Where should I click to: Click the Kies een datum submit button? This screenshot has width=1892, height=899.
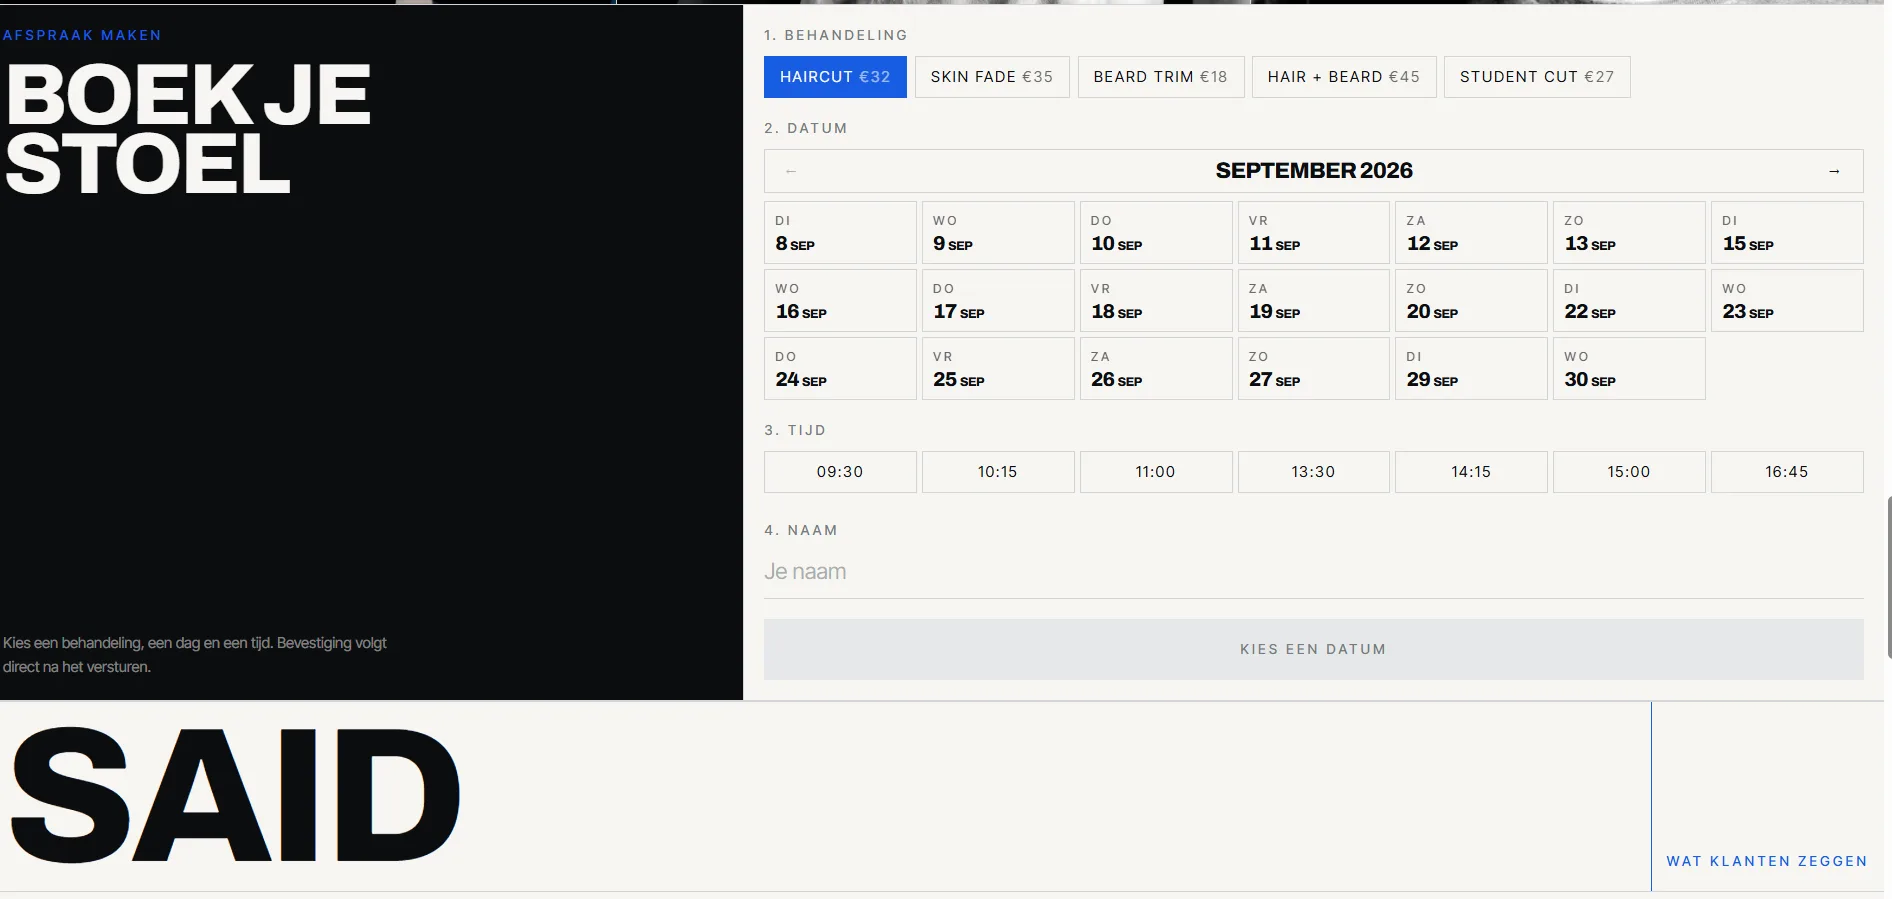[1314, 650]
